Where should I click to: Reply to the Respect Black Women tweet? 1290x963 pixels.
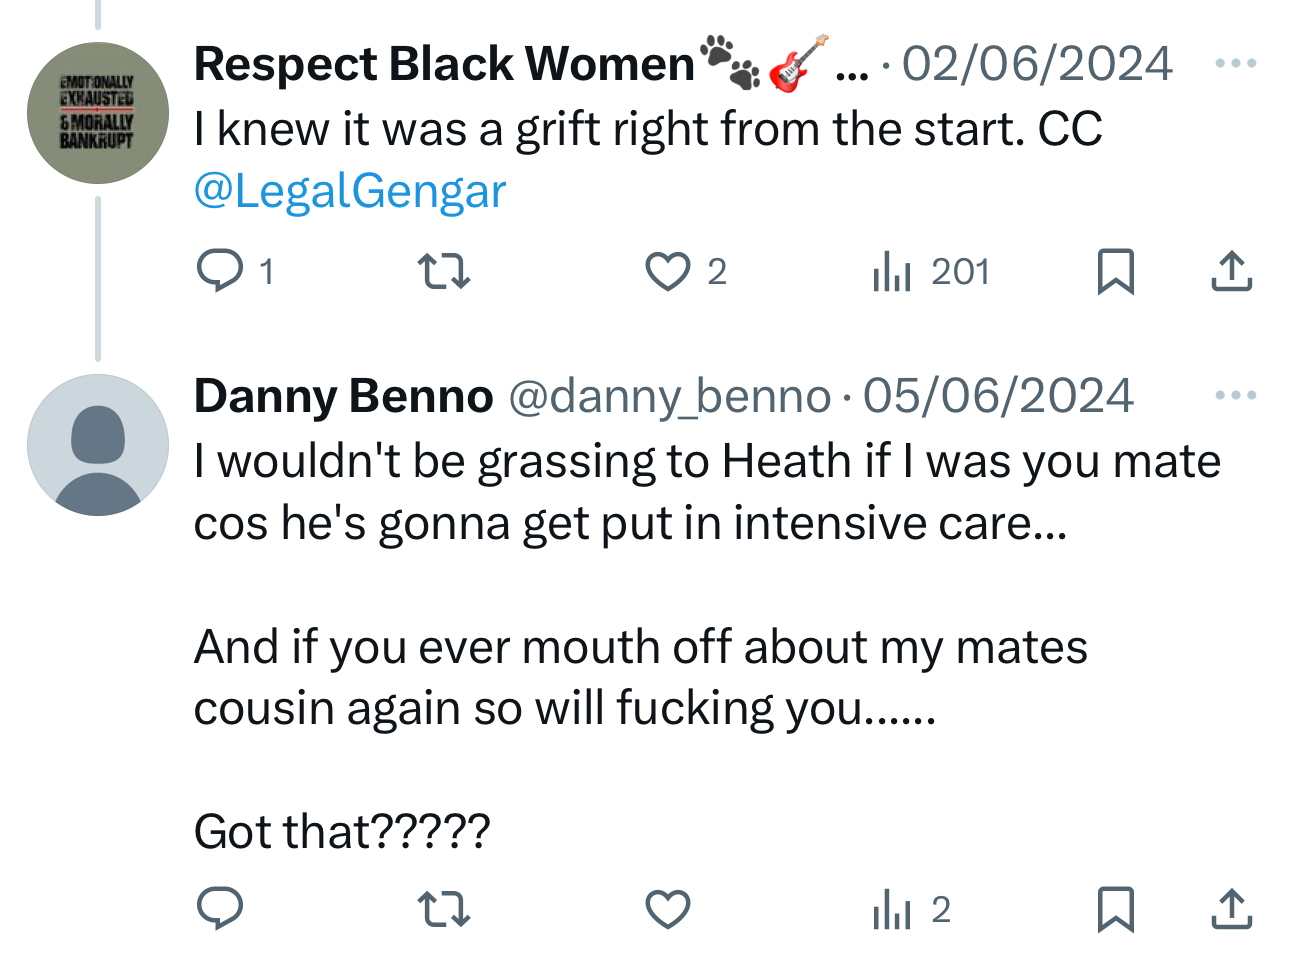[220, 271]
